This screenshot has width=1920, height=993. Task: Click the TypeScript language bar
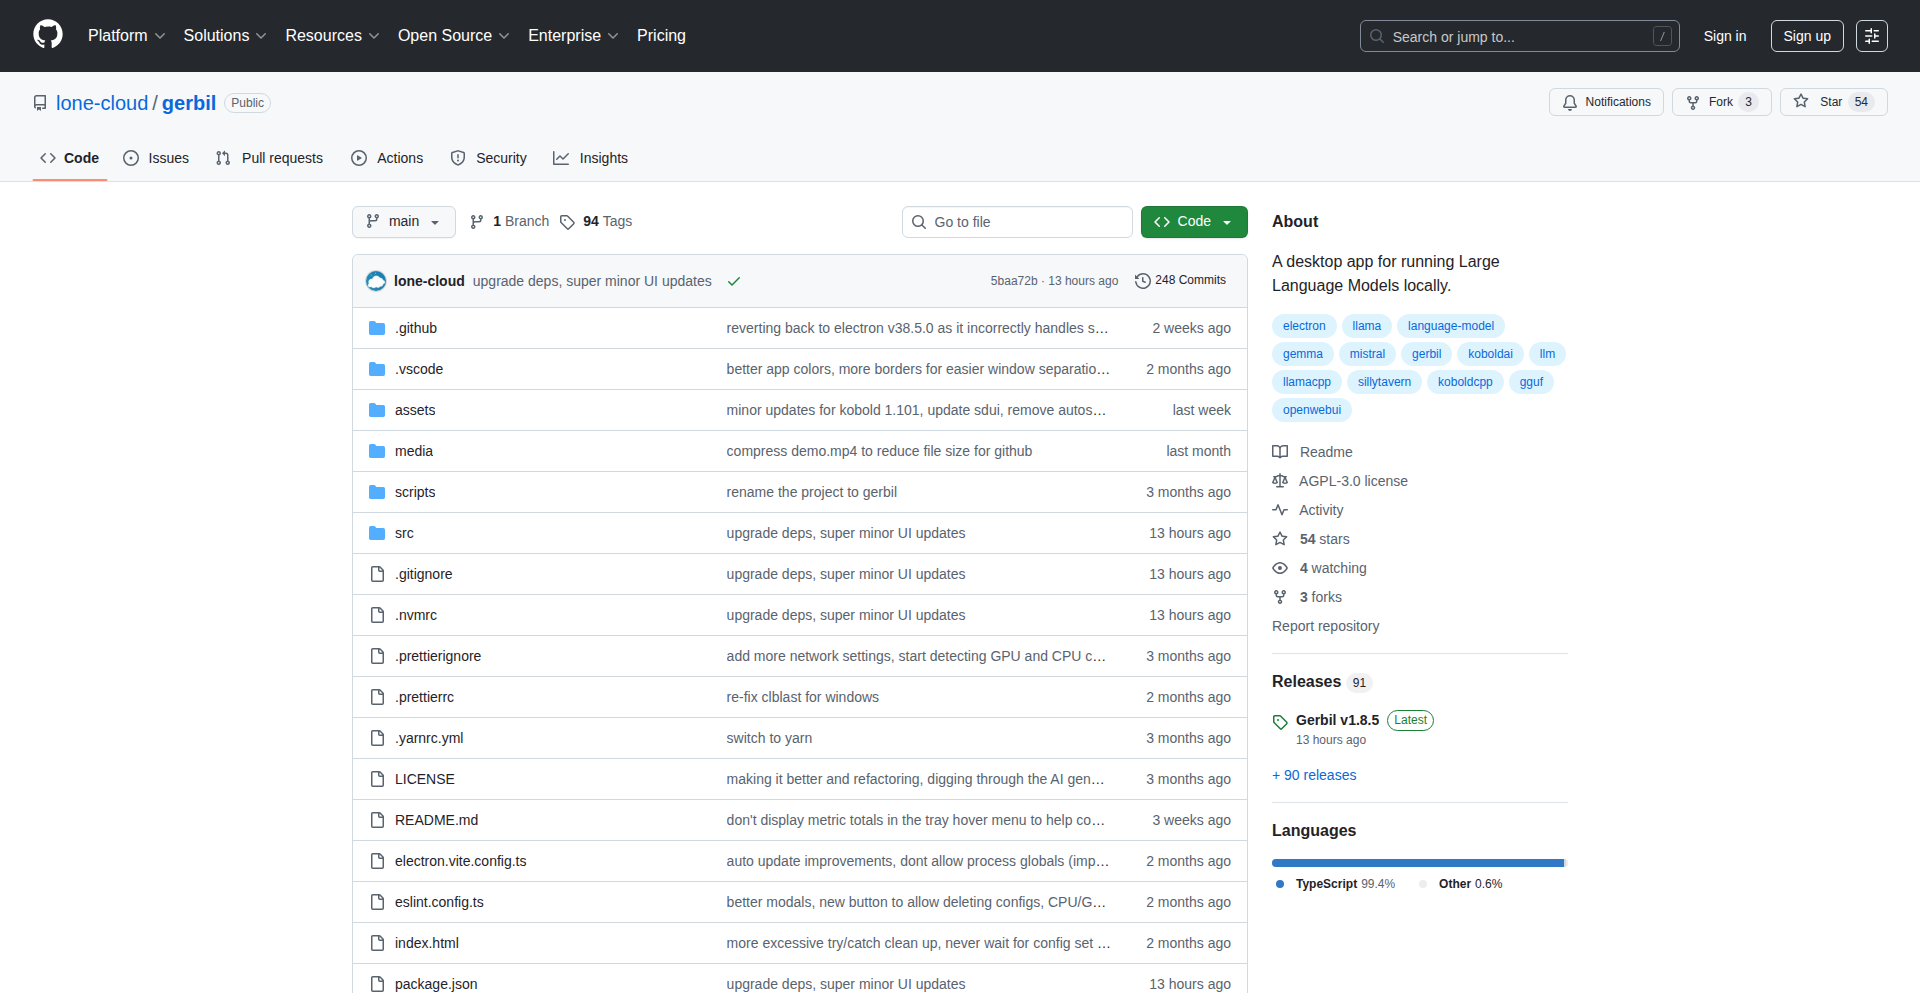(x=1416, y=863)
